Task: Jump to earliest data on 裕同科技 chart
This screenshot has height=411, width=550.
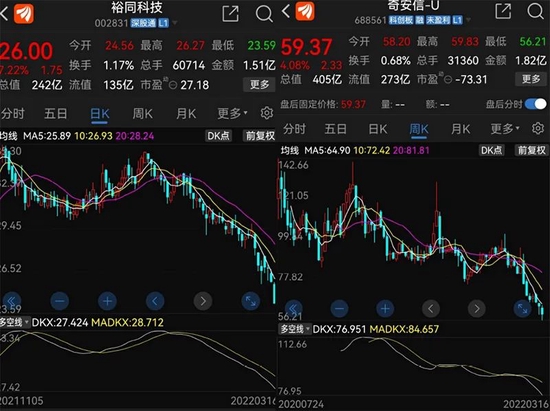Action: coord(12,301)
